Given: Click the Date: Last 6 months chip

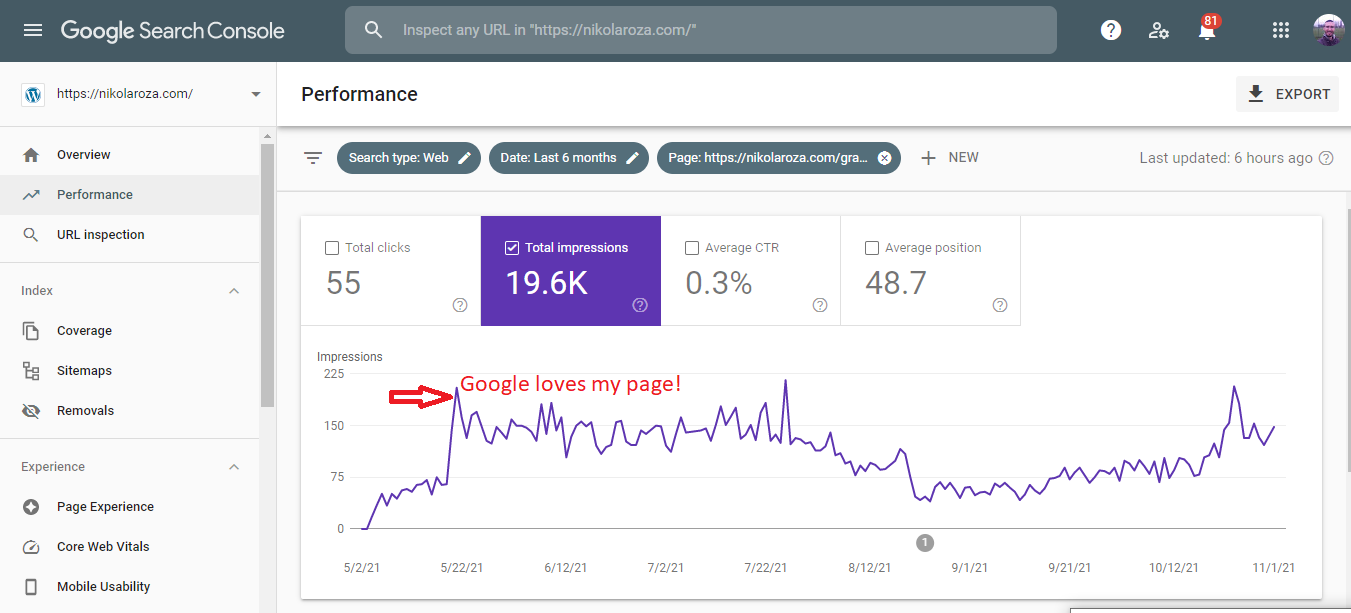Looking at the screenshot, I should tap(569, 158).
